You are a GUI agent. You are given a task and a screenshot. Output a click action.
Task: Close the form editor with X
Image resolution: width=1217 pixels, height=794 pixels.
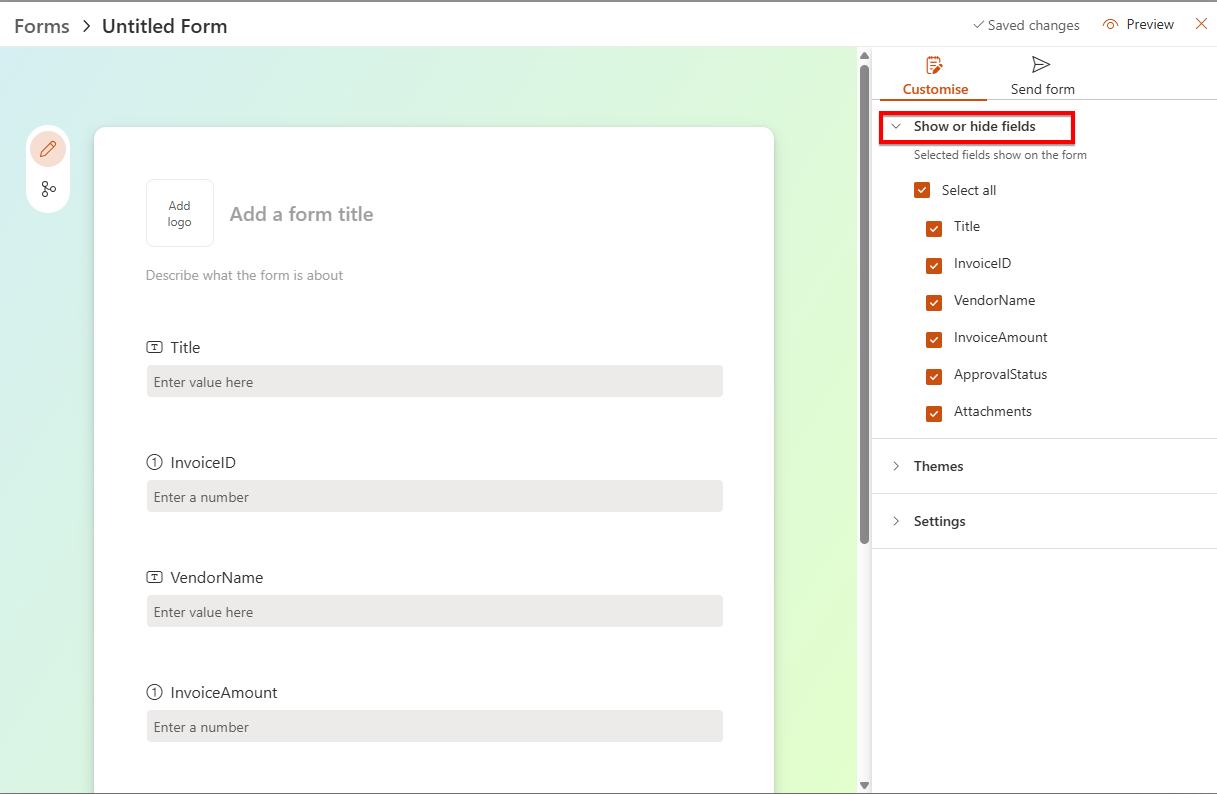[1201, 24]
